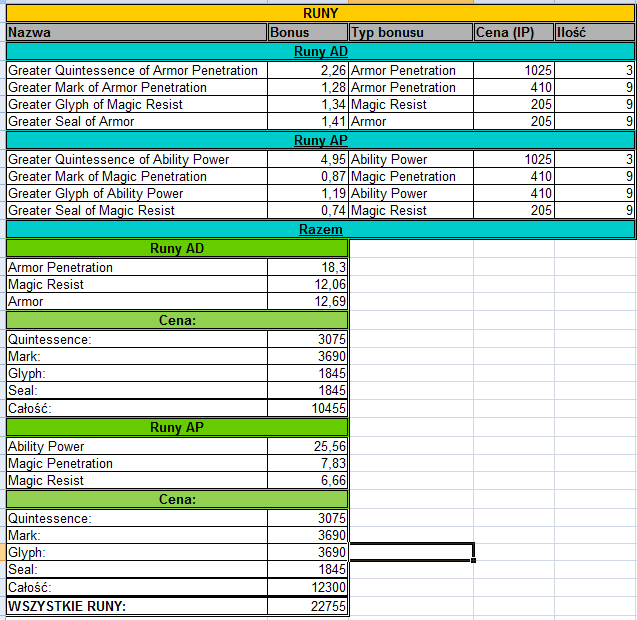Click the Greater Glyph of Magic Resist cell
The image size is (637, 620).
click(x=137, y=104)
